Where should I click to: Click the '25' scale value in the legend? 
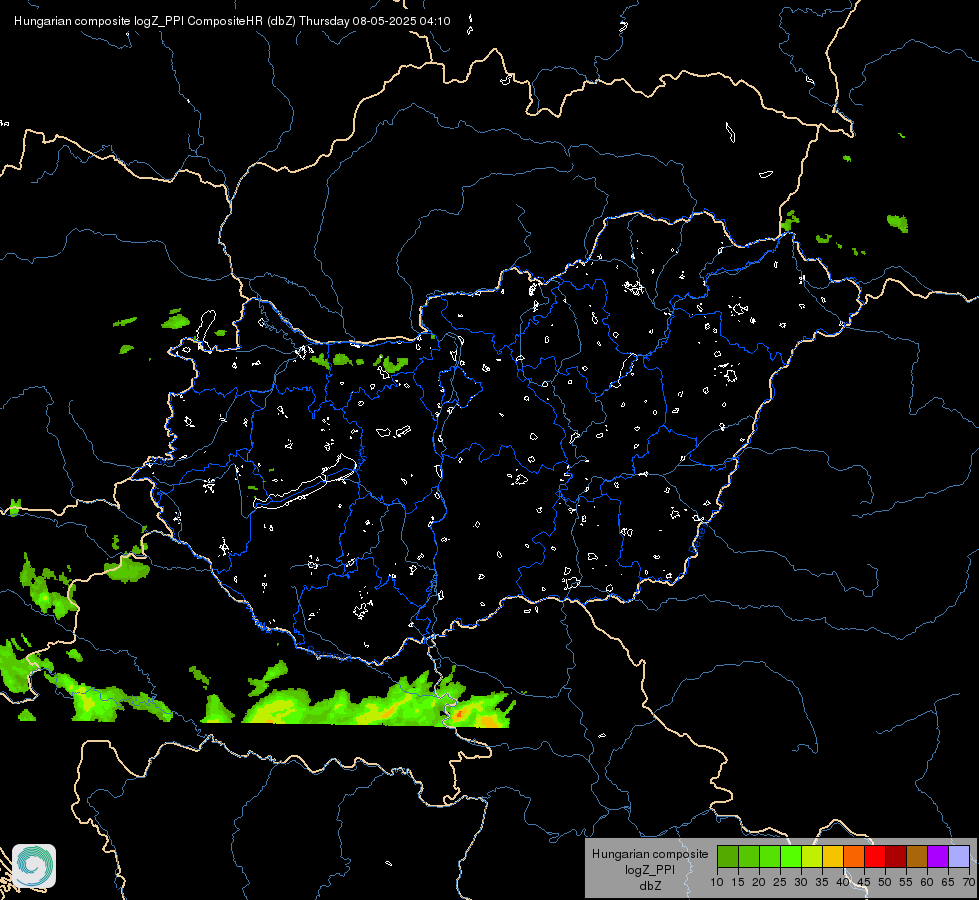pos(780,882)
